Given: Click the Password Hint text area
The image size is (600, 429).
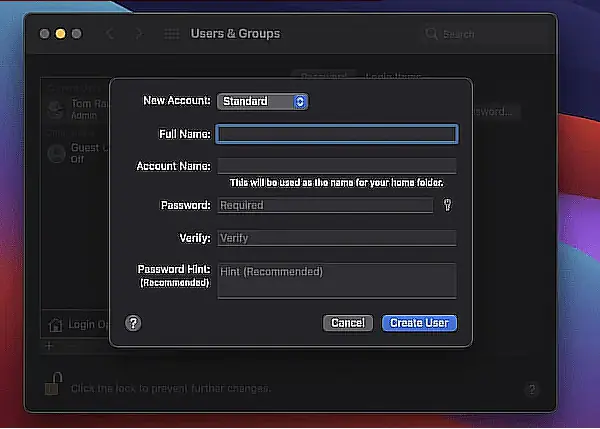Looking at the screenshot, I should (x=337, y=281).
